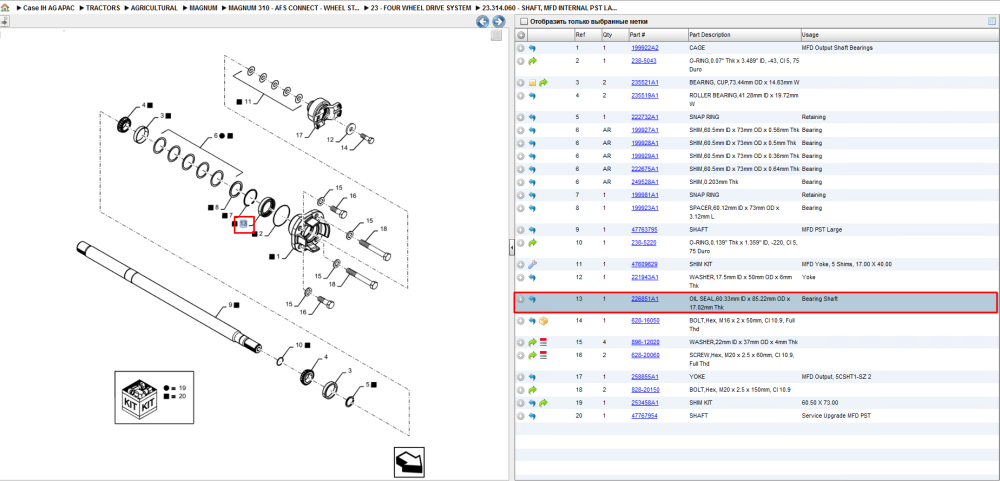Select callout 1 cage label in diagram
1000x481 pixels.
point(277,256)
